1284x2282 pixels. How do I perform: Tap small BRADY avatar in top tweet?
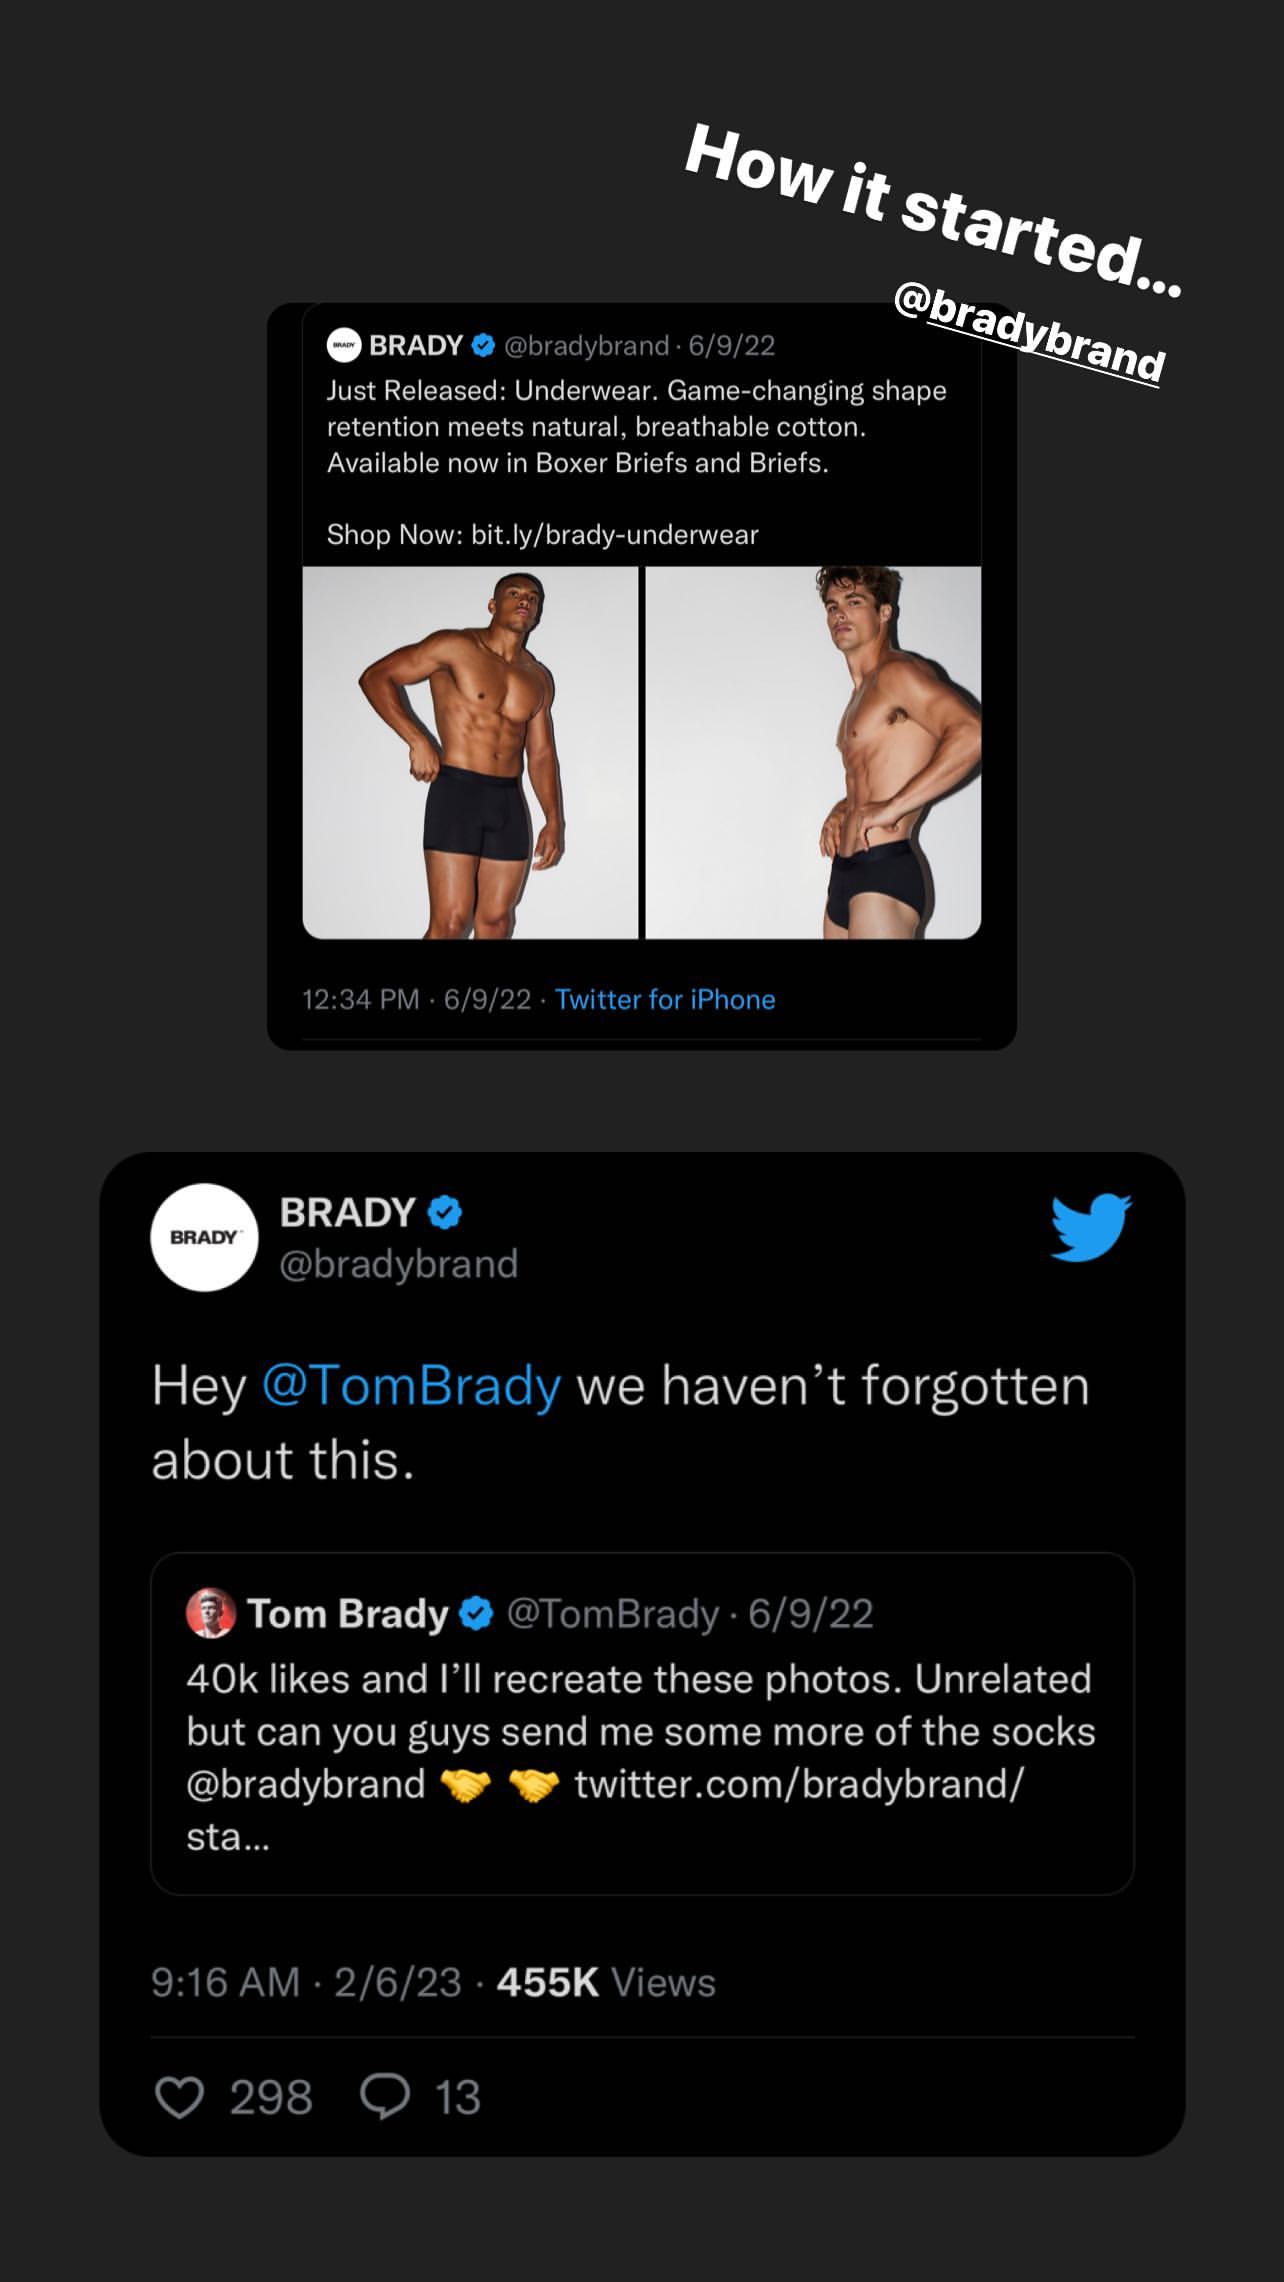pos(344,345)
